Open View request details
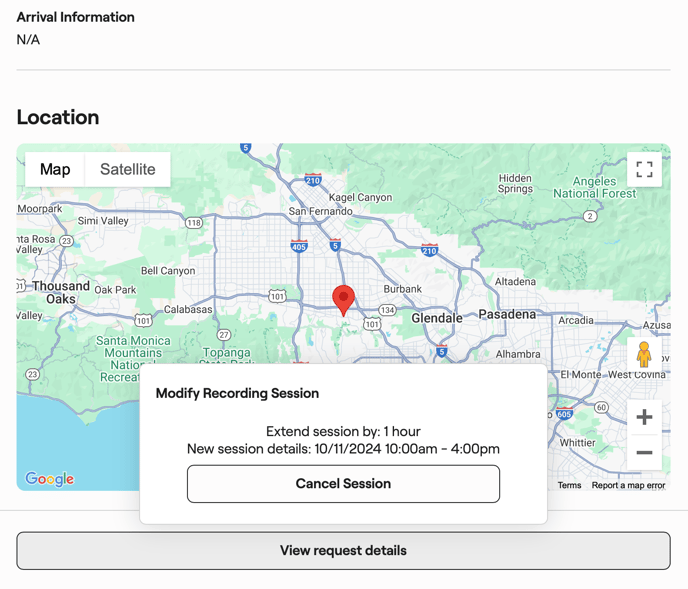688x589 pixels. 343,551
